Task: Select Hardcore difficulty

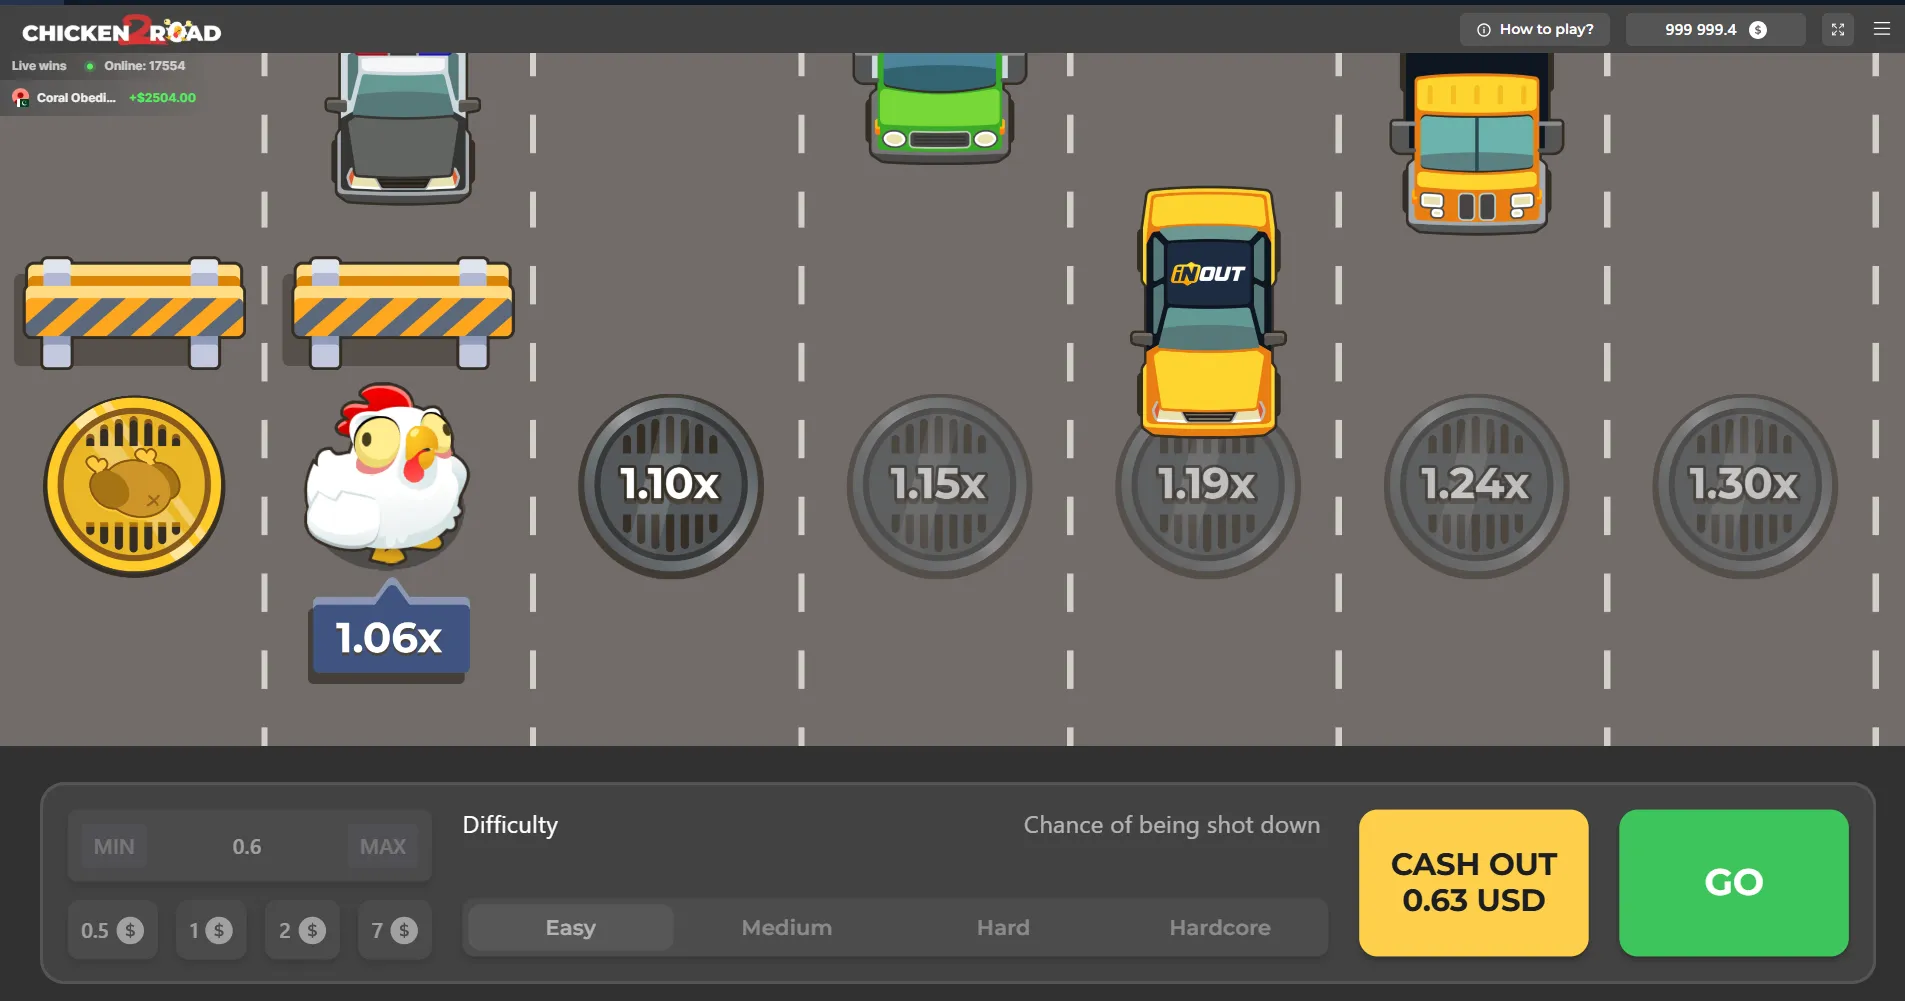Action: pos(1219,928)
